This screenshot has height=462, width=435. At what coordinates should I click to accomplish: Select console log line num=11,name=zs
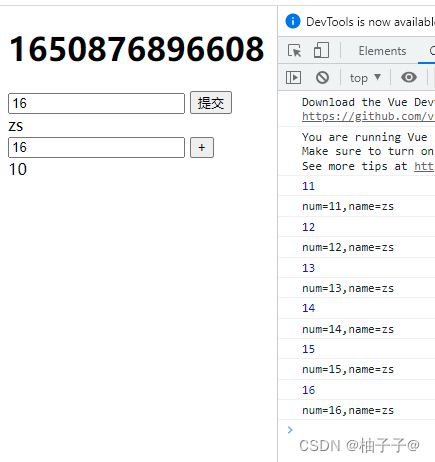(x=348, y=207)
